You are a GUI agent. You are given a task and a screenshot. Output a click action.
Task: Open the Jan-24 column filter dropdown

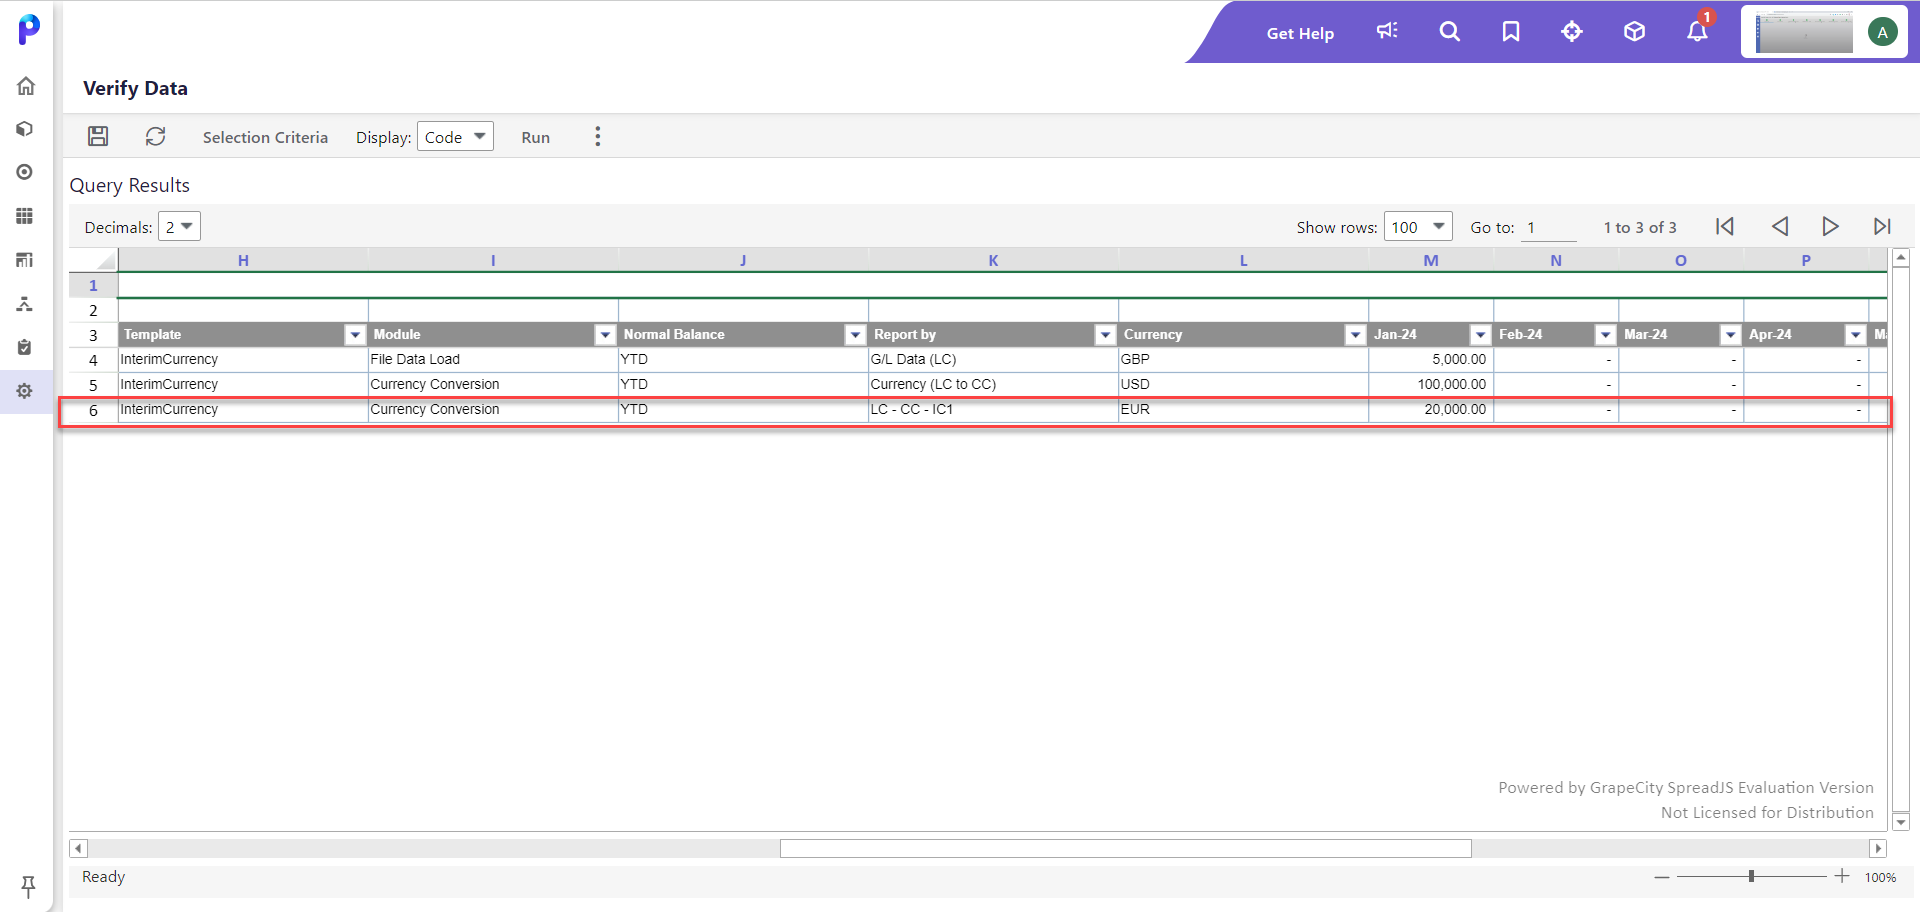[1481, 335]
